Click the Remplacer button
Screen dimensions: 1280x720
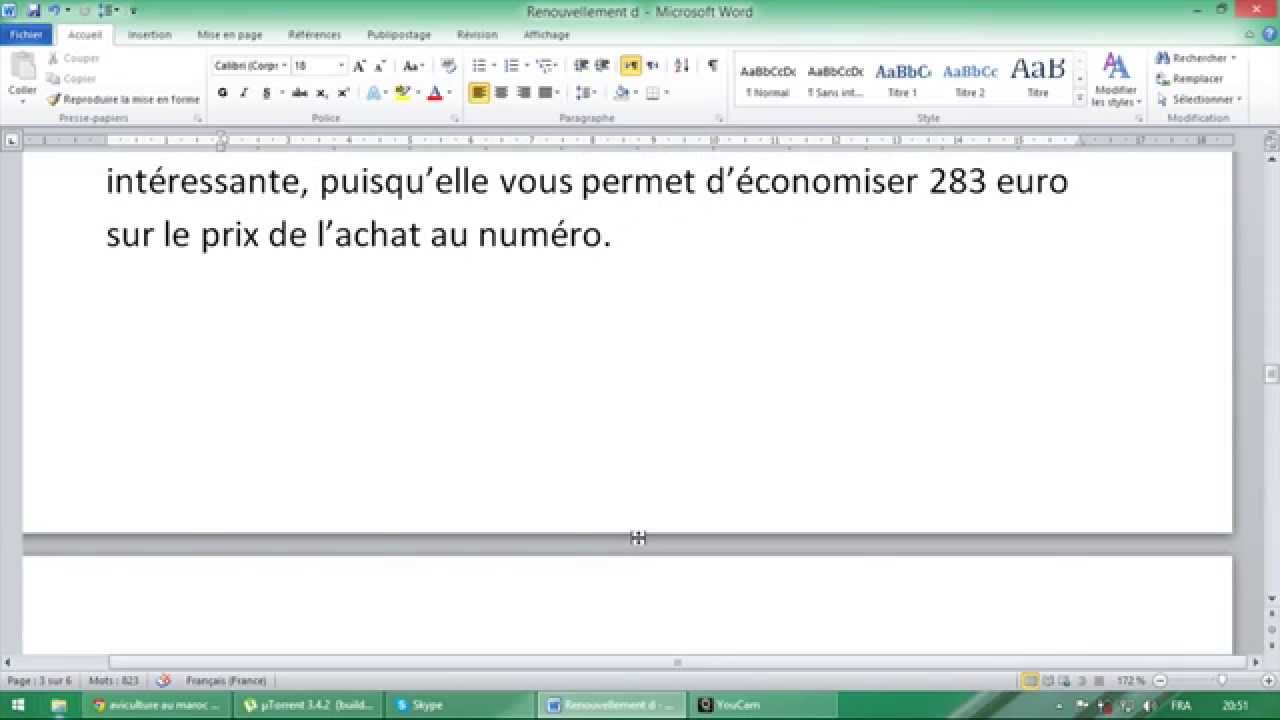coord(1190,79)
